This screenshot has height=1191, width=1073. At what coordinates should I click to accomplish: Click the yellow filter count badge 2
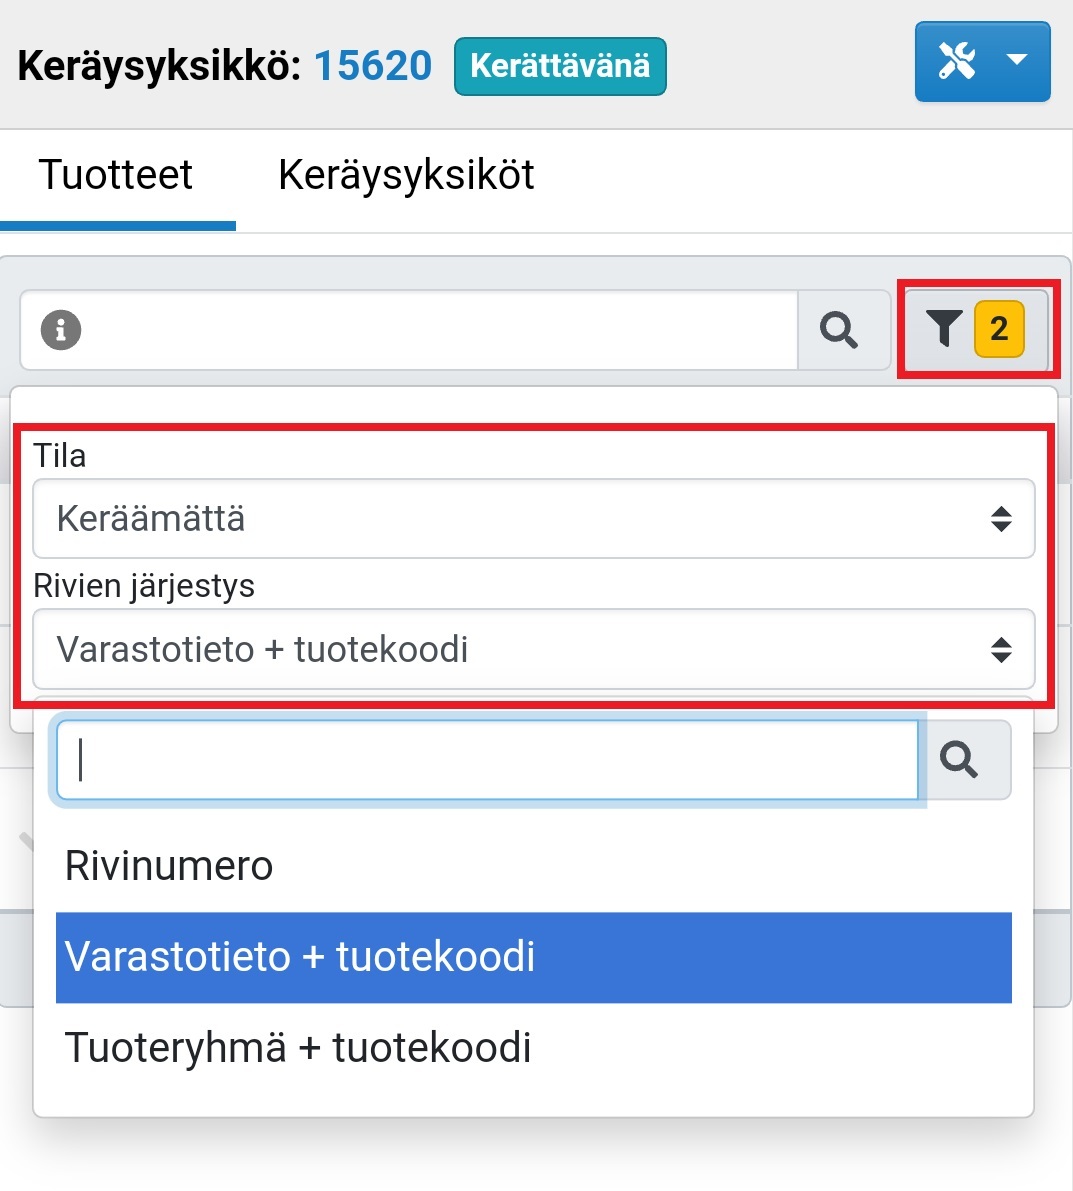(999, 328)
